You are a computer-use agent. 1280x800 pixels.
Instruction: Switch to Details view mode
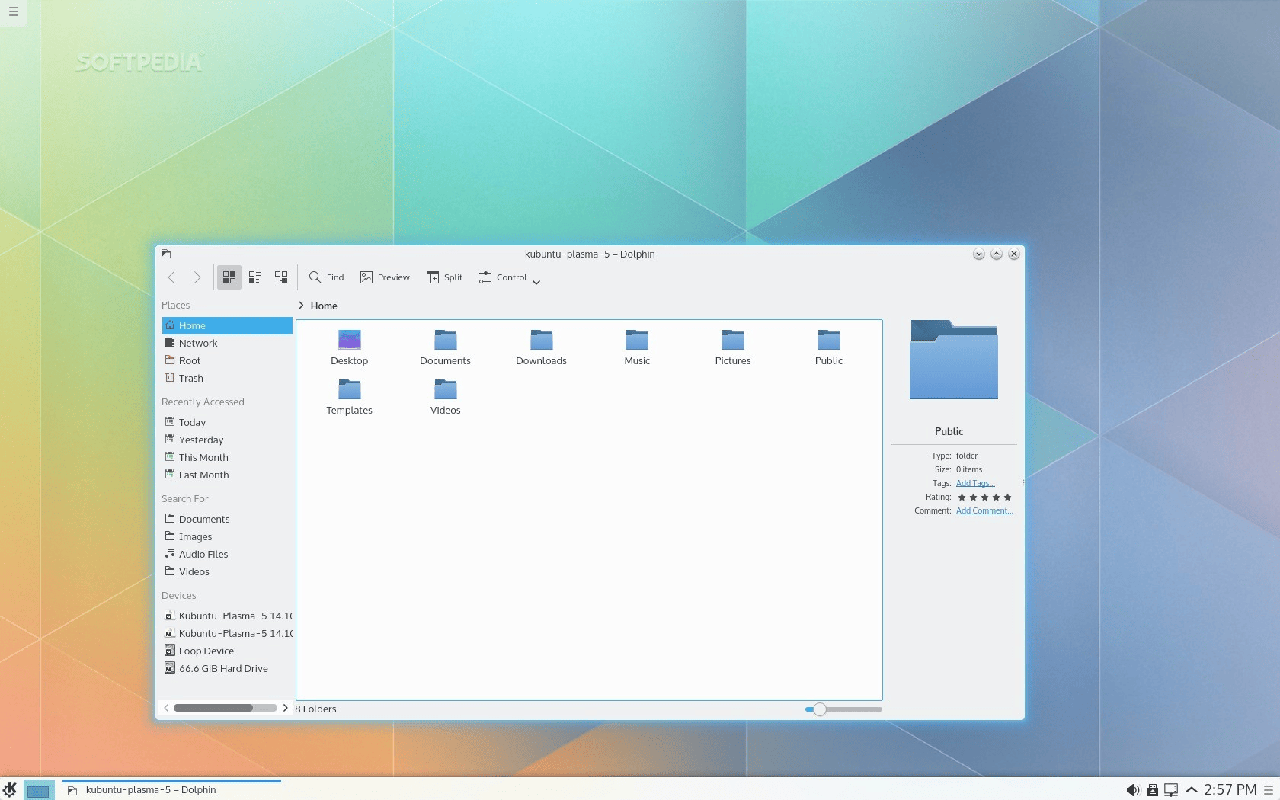click(x=281, y=277)
